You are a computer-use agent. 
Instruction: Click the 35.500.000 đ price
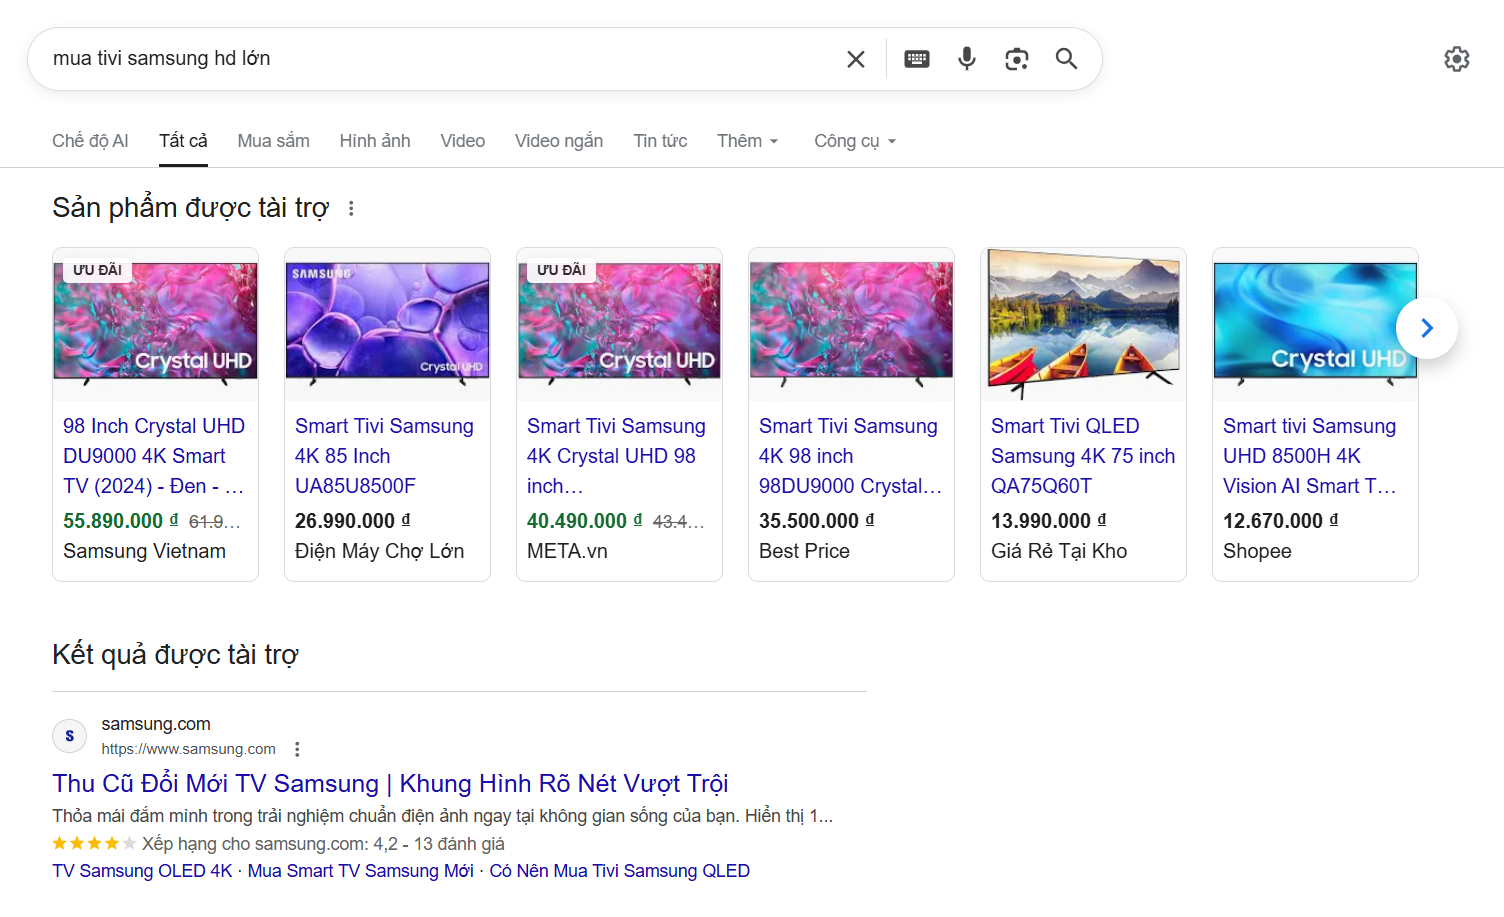pos(817,521)
